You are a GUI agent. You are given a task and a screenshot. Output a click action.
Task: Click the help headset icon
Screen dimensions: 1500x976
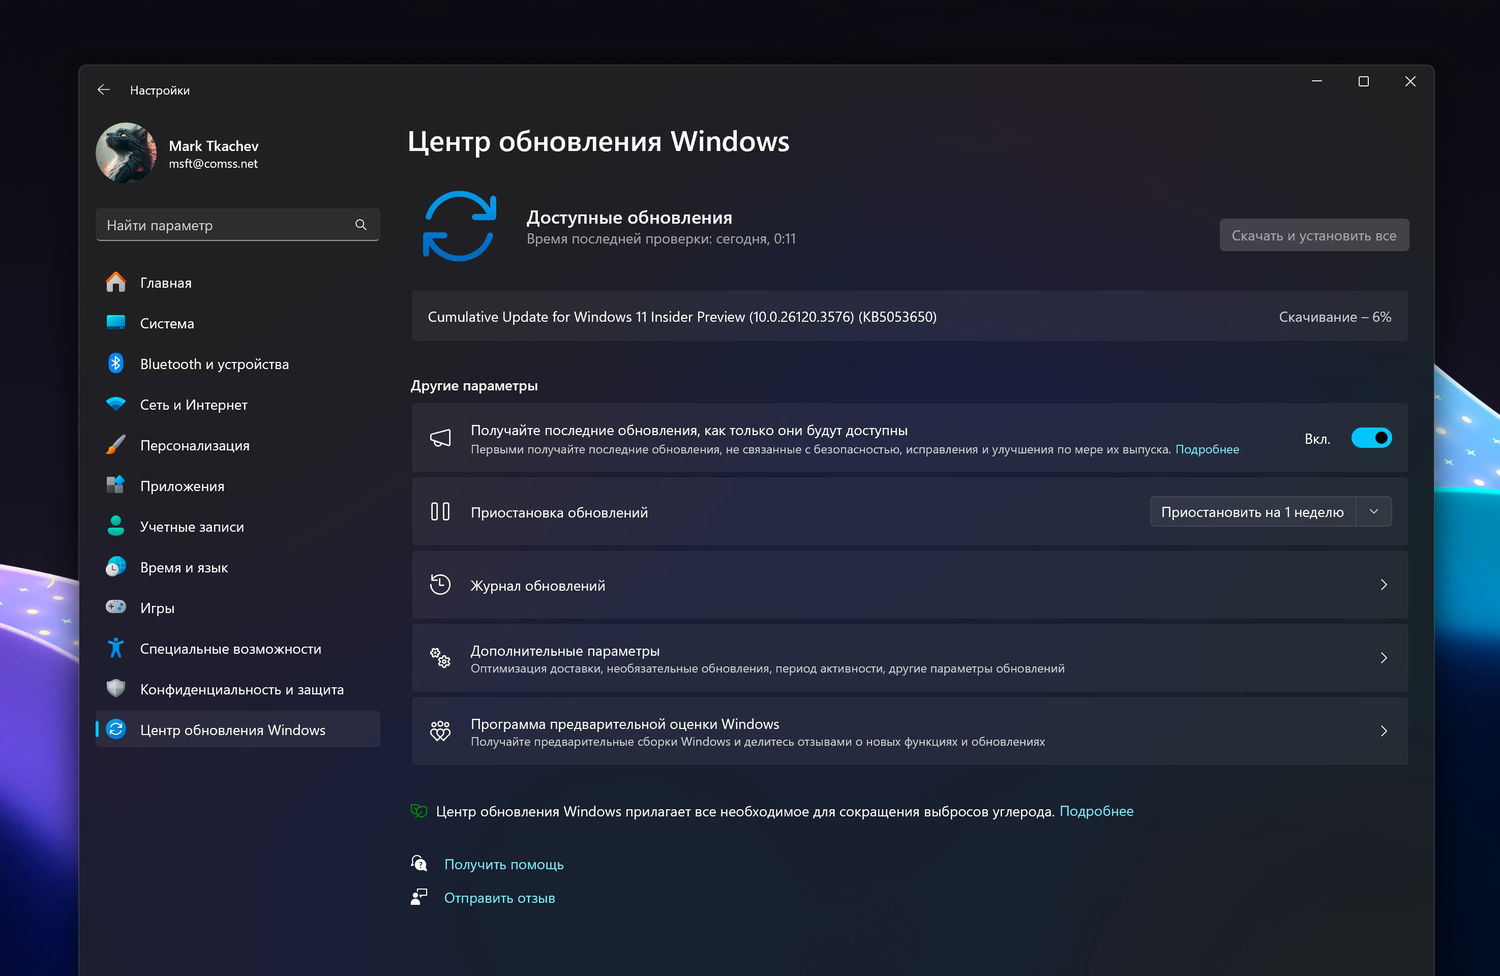419,863
